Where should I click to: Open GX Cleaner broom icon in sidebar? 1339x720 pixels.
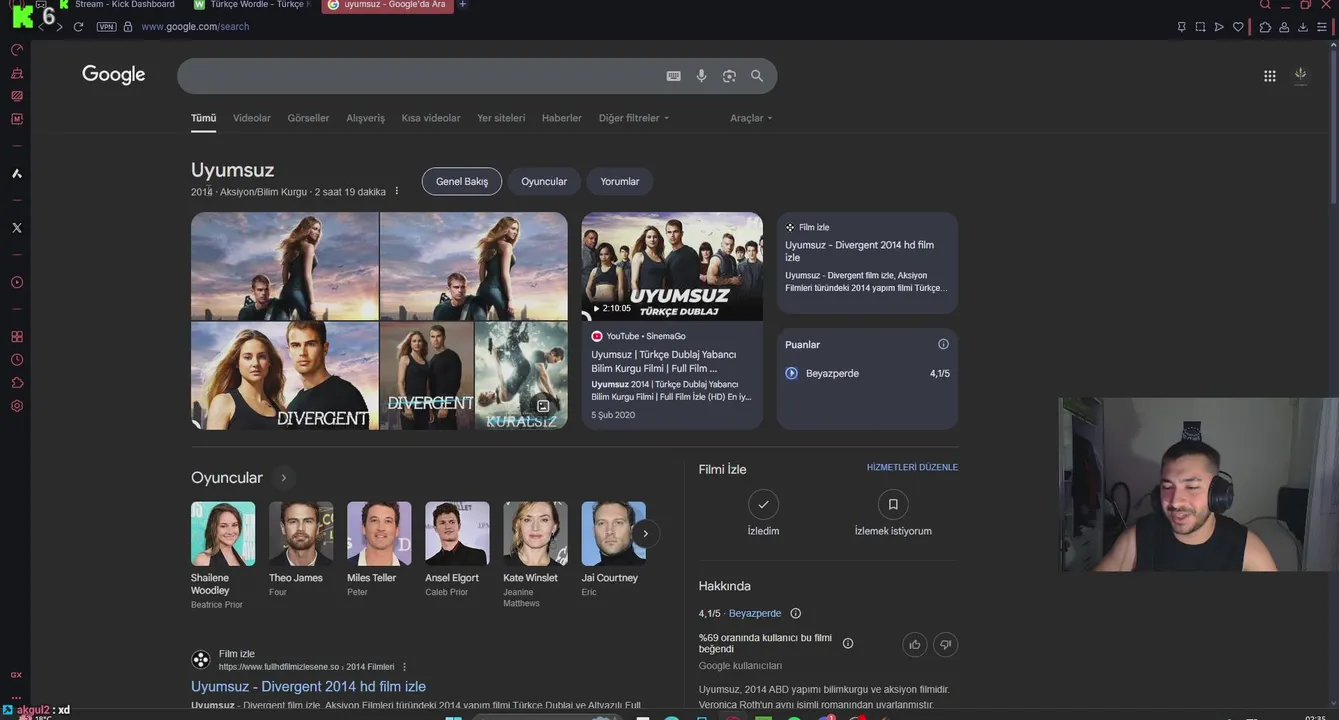pyautogui.click(x=17, y=73)
